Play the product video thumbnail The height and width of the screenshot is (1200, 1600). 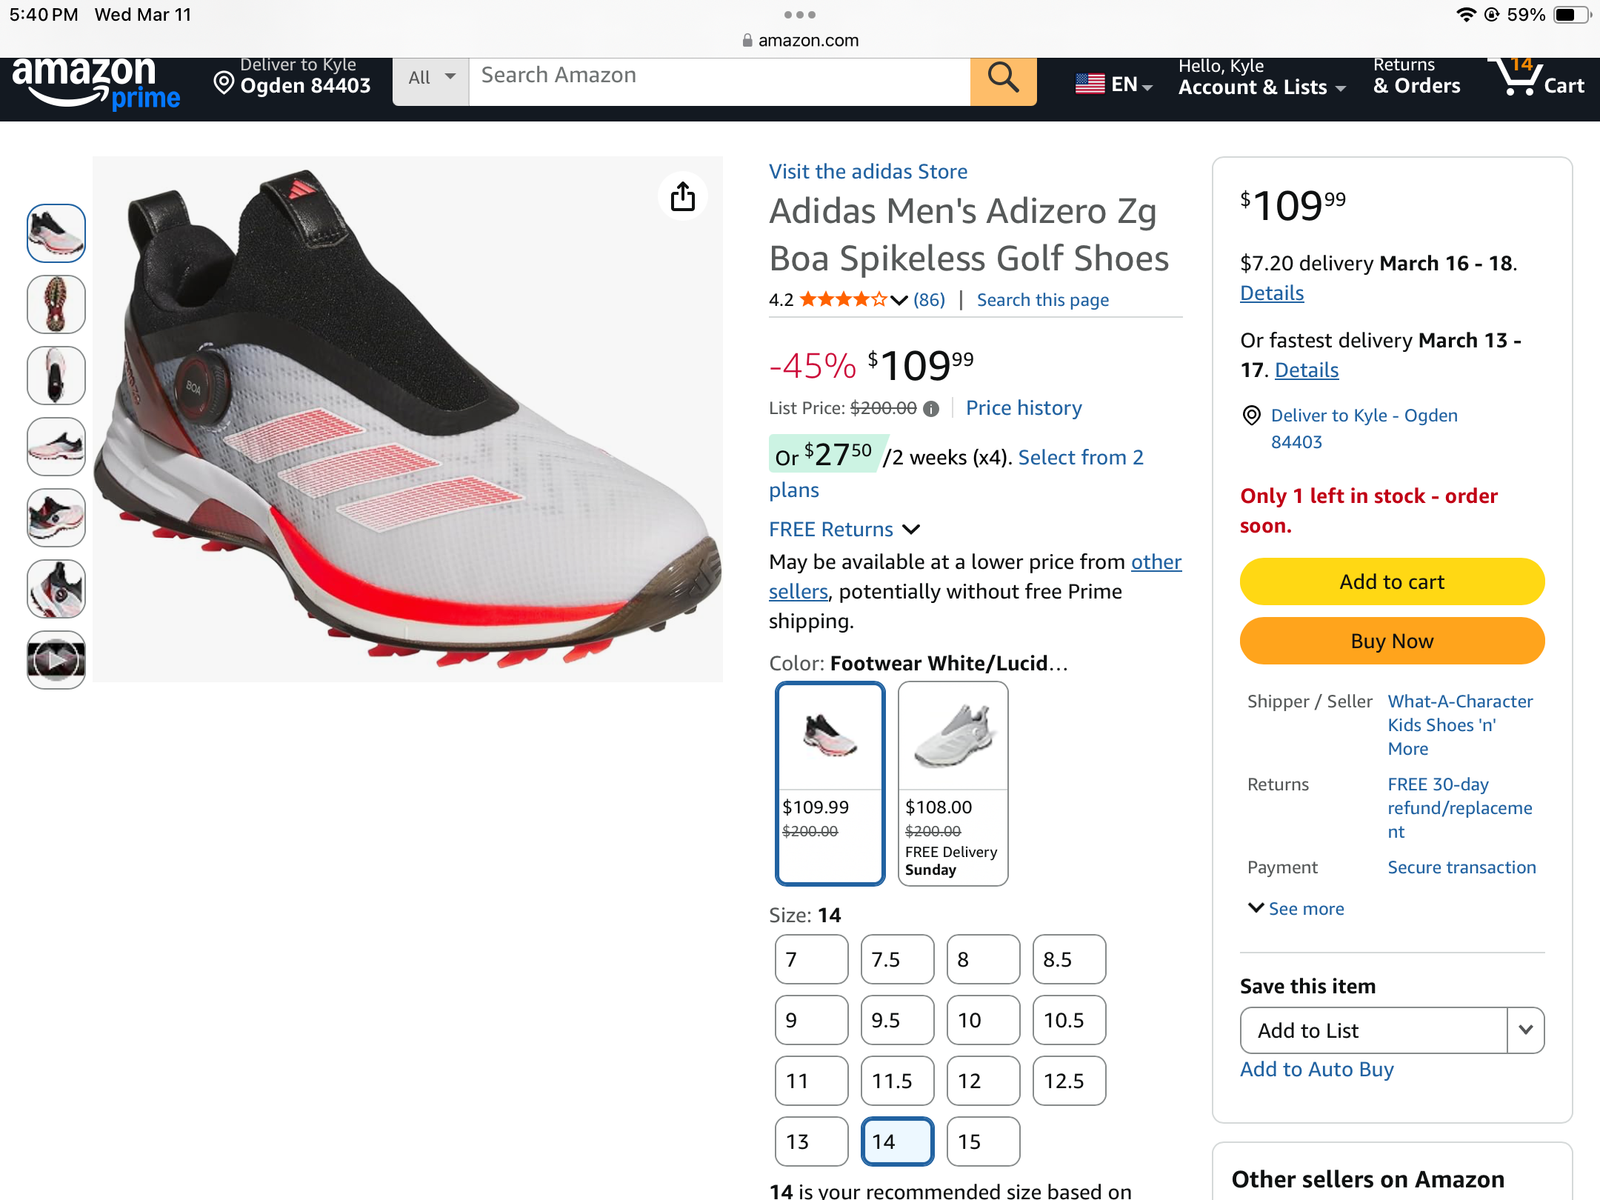click(56, 660)
